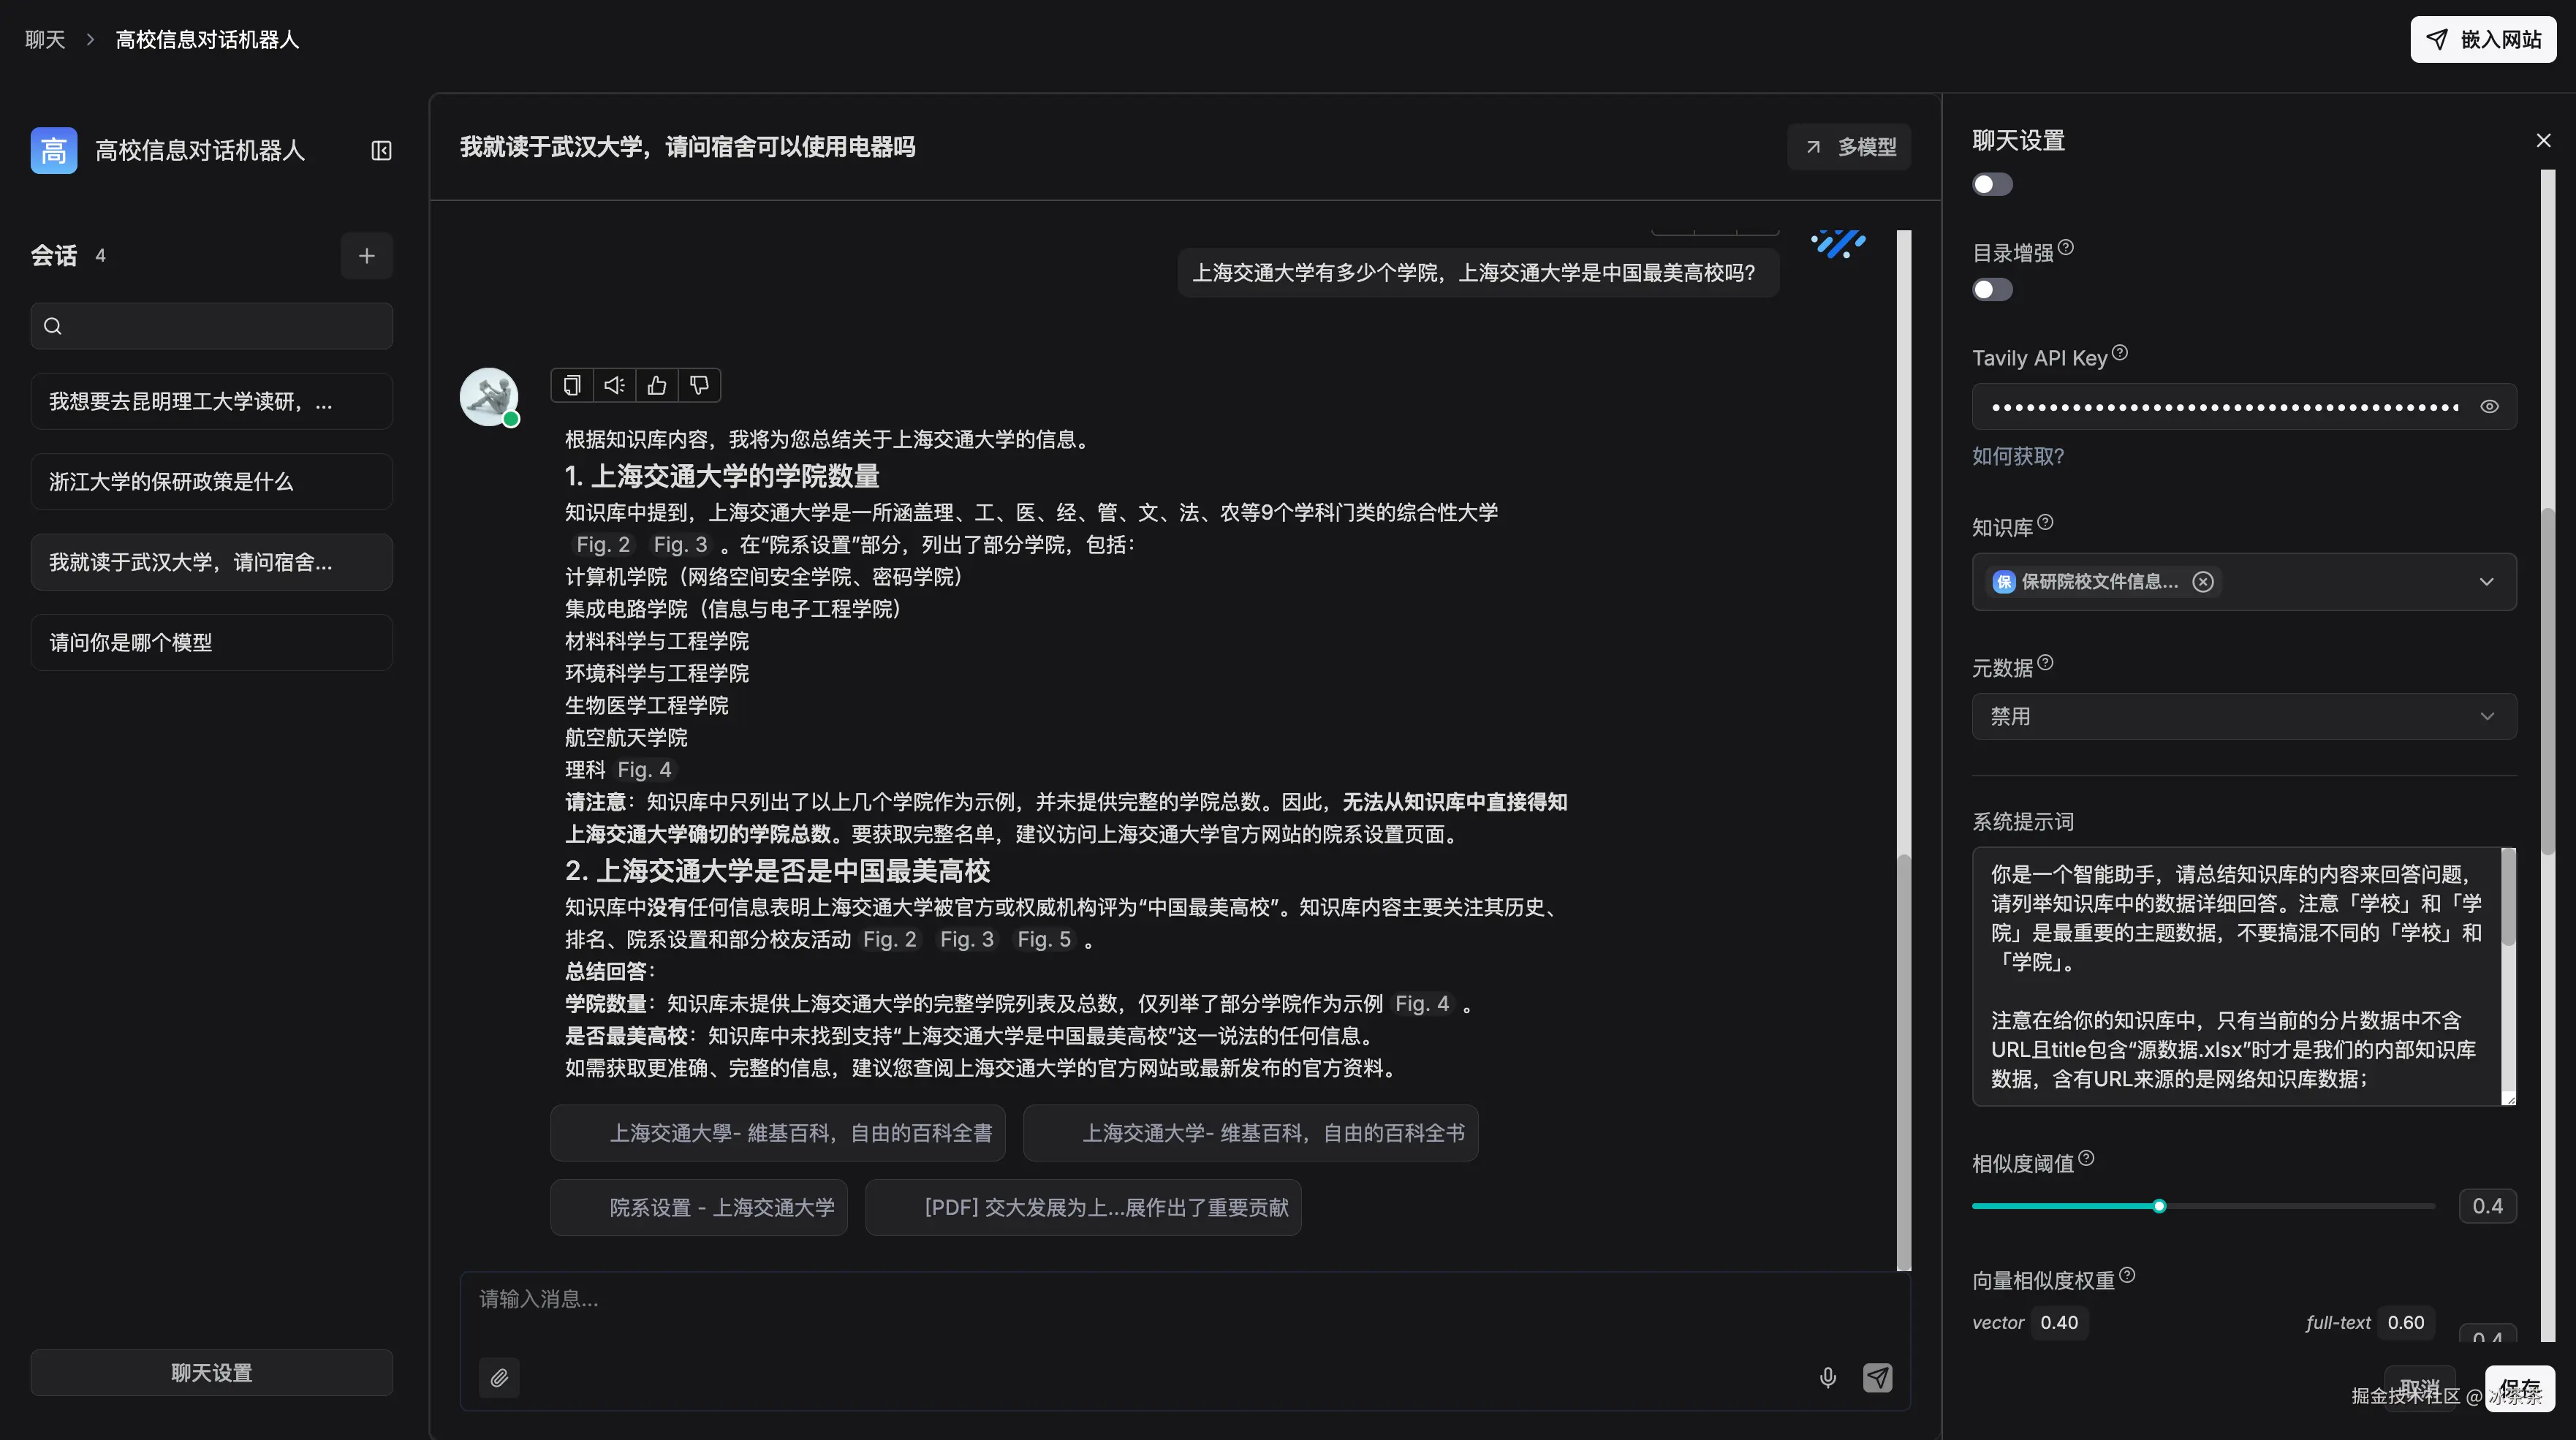The width and height of the screenshot is (2576, 1440).
Task: Open conversation 浙江大学的保研政策是什么
Action: (211, 482)
